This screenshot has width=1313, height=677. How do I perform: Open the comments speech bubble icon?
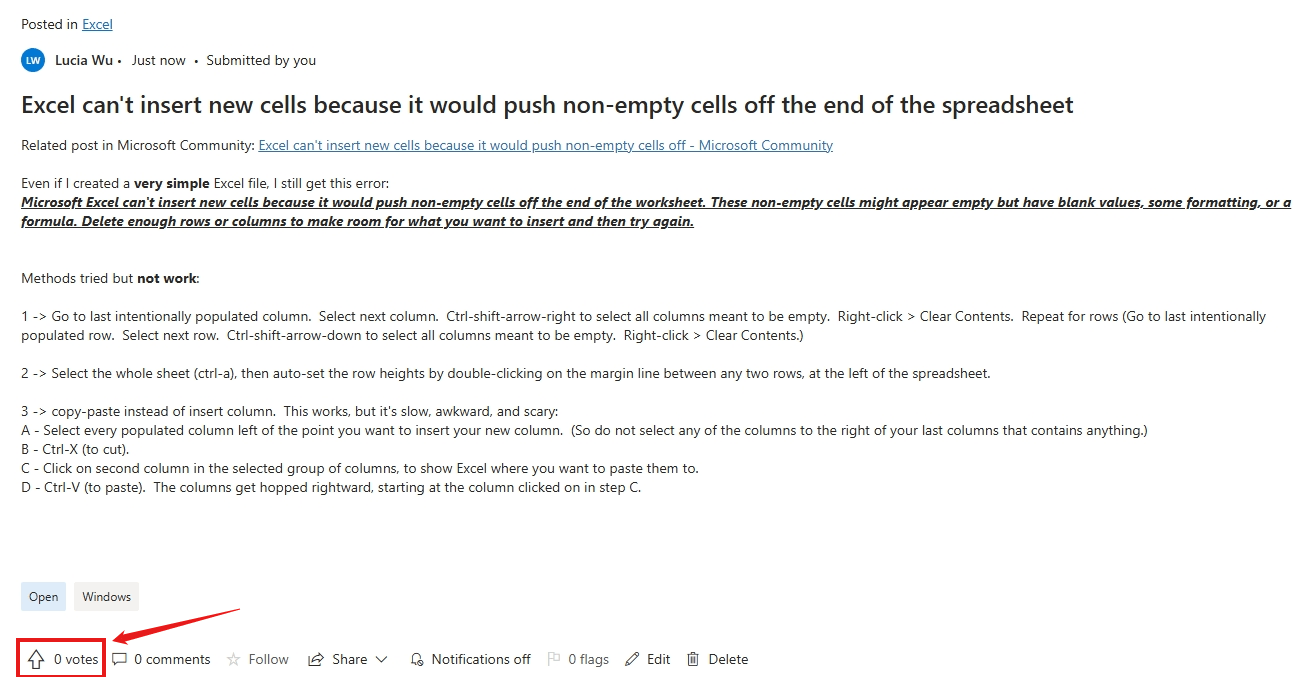(x=120, y=659)
